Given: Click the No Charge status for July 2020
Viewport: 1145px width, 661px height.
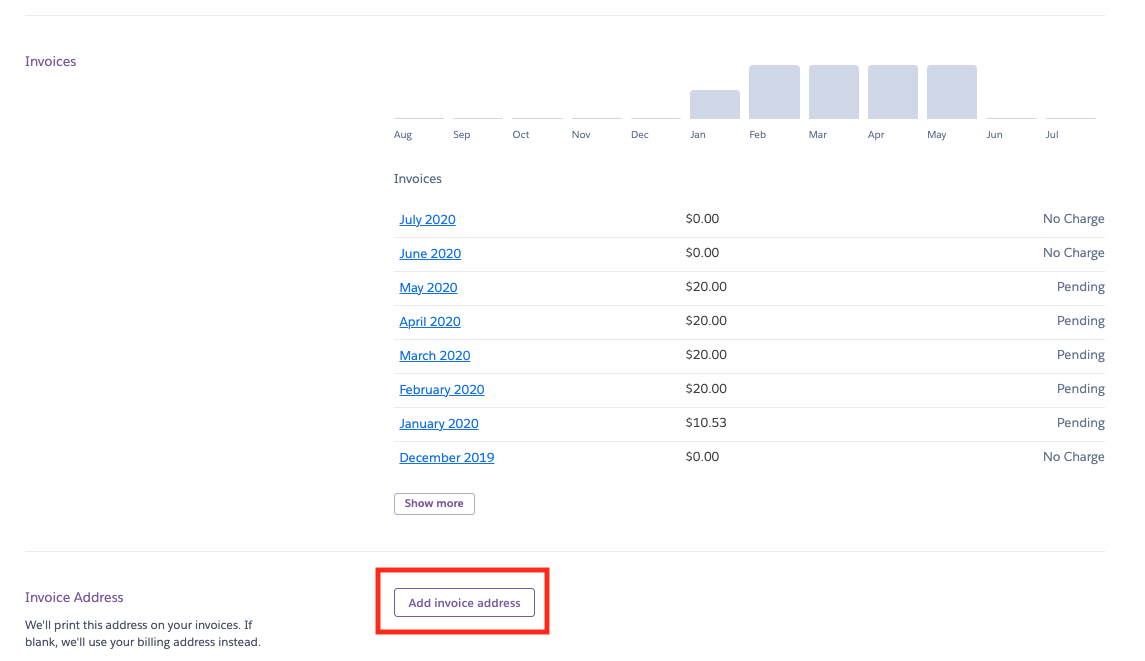Looking at the screenshot, I should (x=1073, y=219).
